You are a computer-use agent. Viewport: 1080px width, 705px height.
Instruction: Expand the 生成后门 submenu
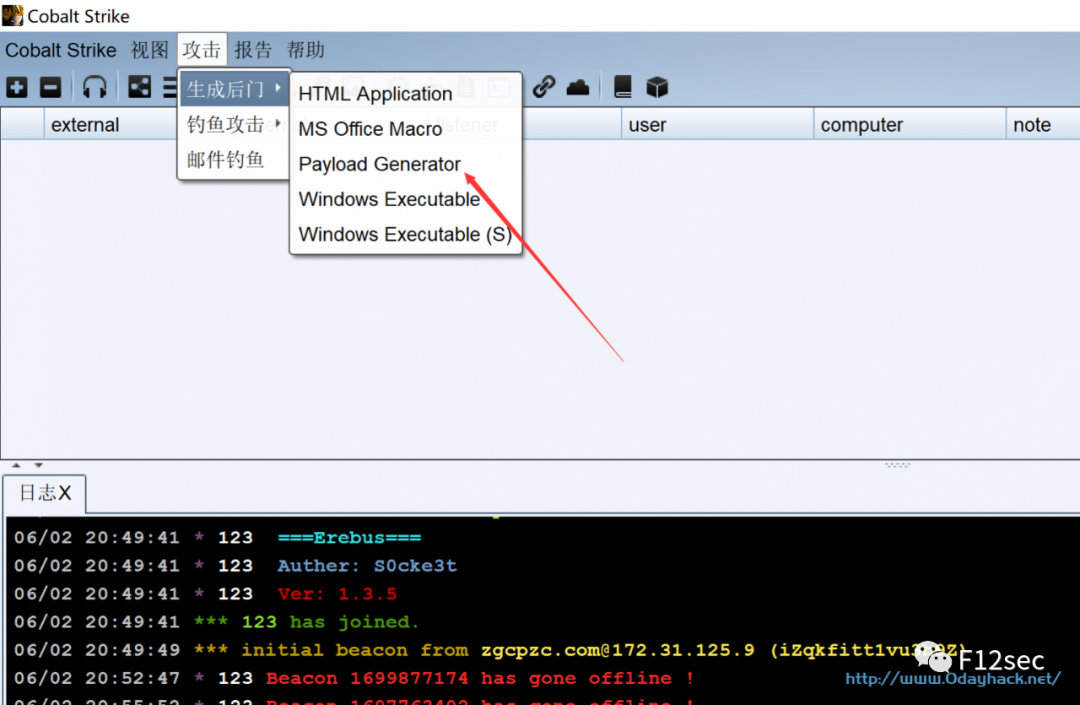click(234, 89)
